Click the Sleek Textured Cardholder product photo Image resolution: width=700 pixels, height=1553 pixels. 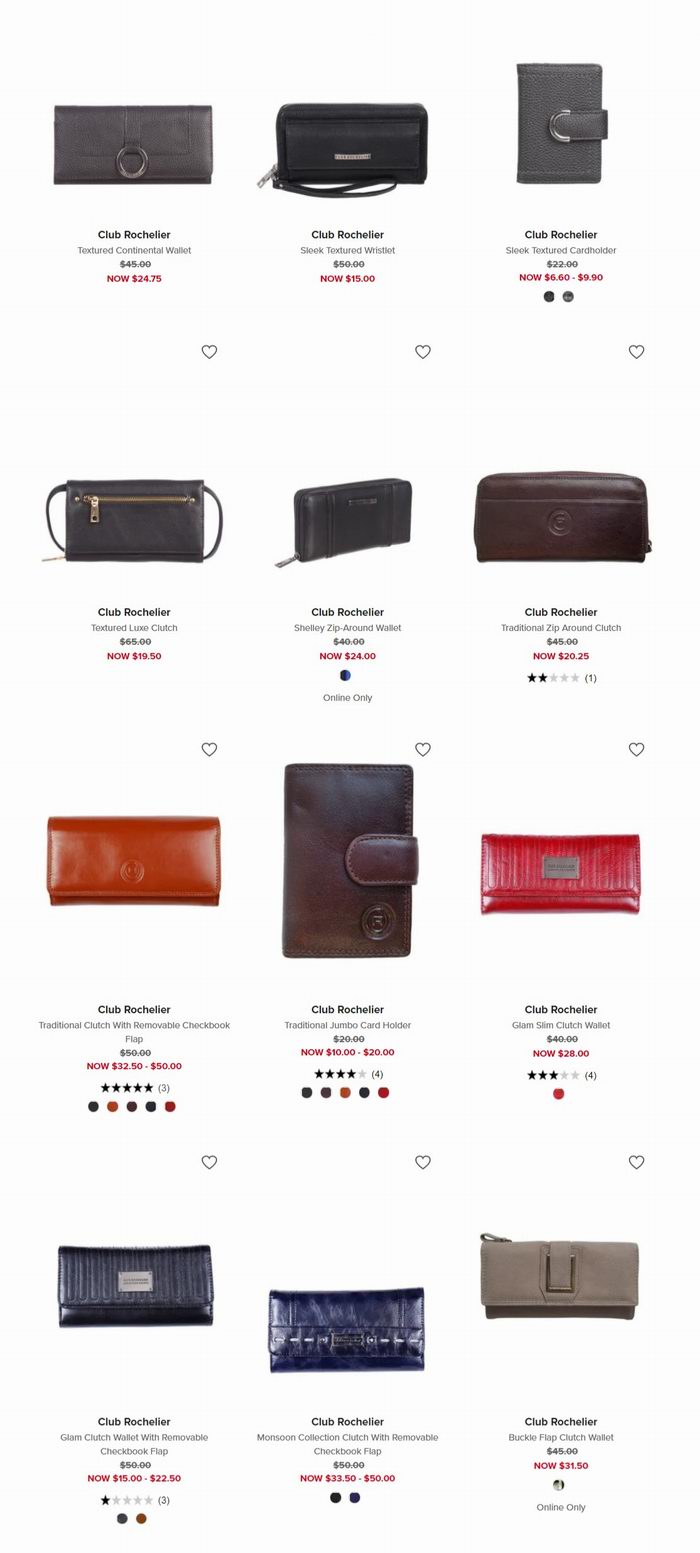click(561, 124)
